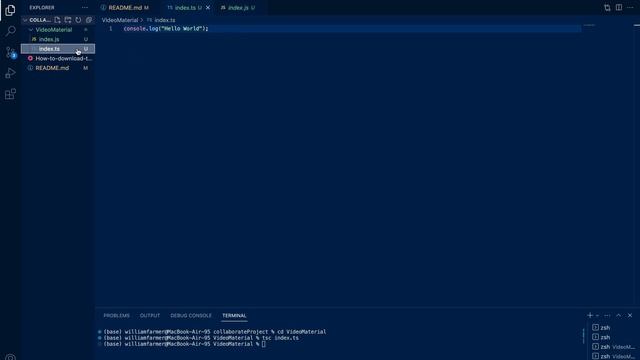This screenshot has width=640, height=360.
Task: Open editor more actions menu
Action: click(x=630, y=8)
